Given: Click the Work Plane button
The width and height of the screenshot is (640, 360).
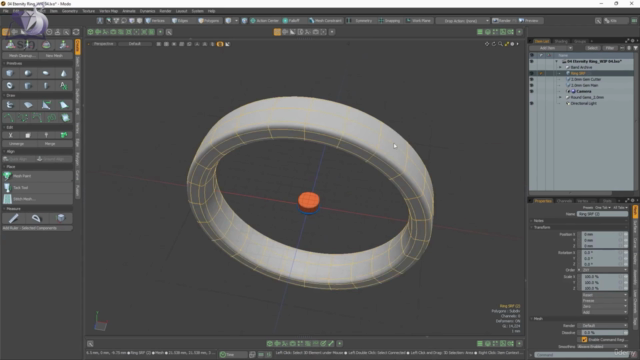Looking at the screenshot, I should tap(419, 20).
